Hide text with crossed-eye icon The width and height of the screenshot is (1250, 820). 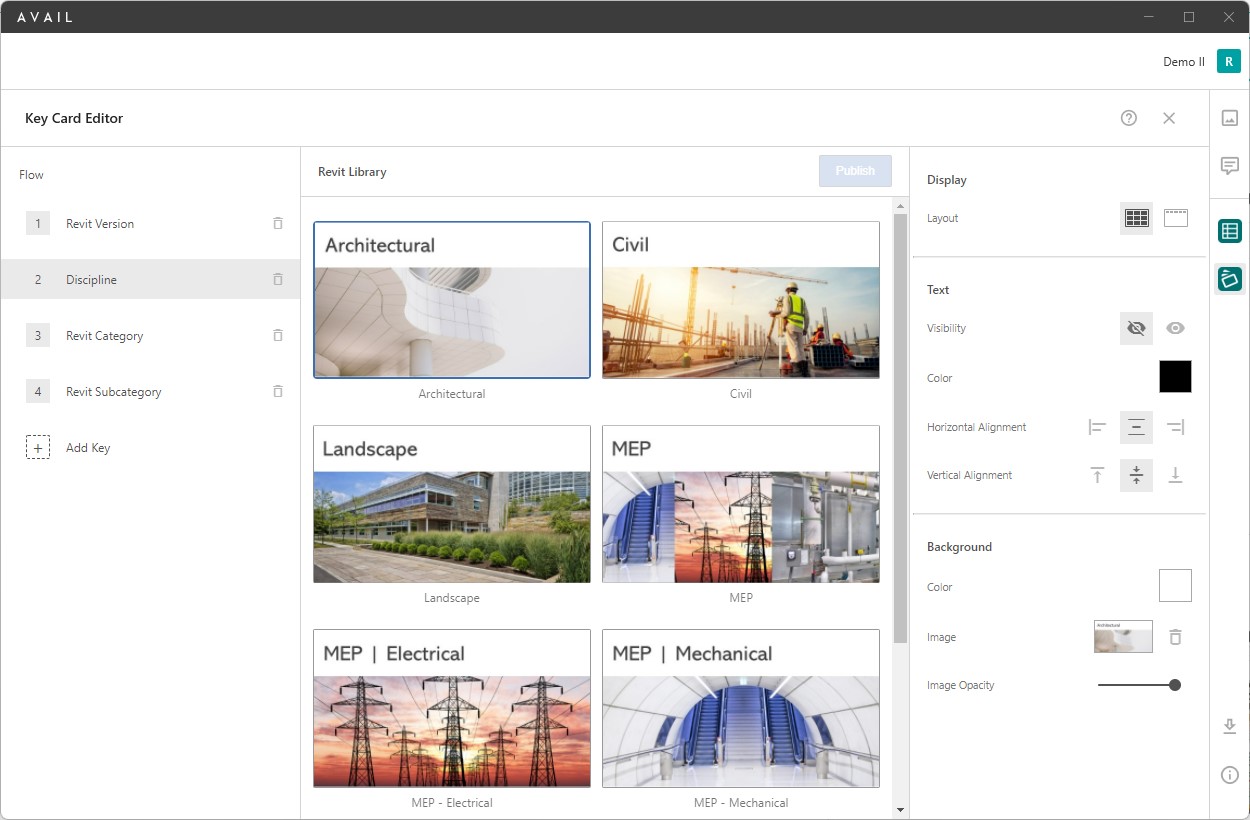pos(1136,328)
